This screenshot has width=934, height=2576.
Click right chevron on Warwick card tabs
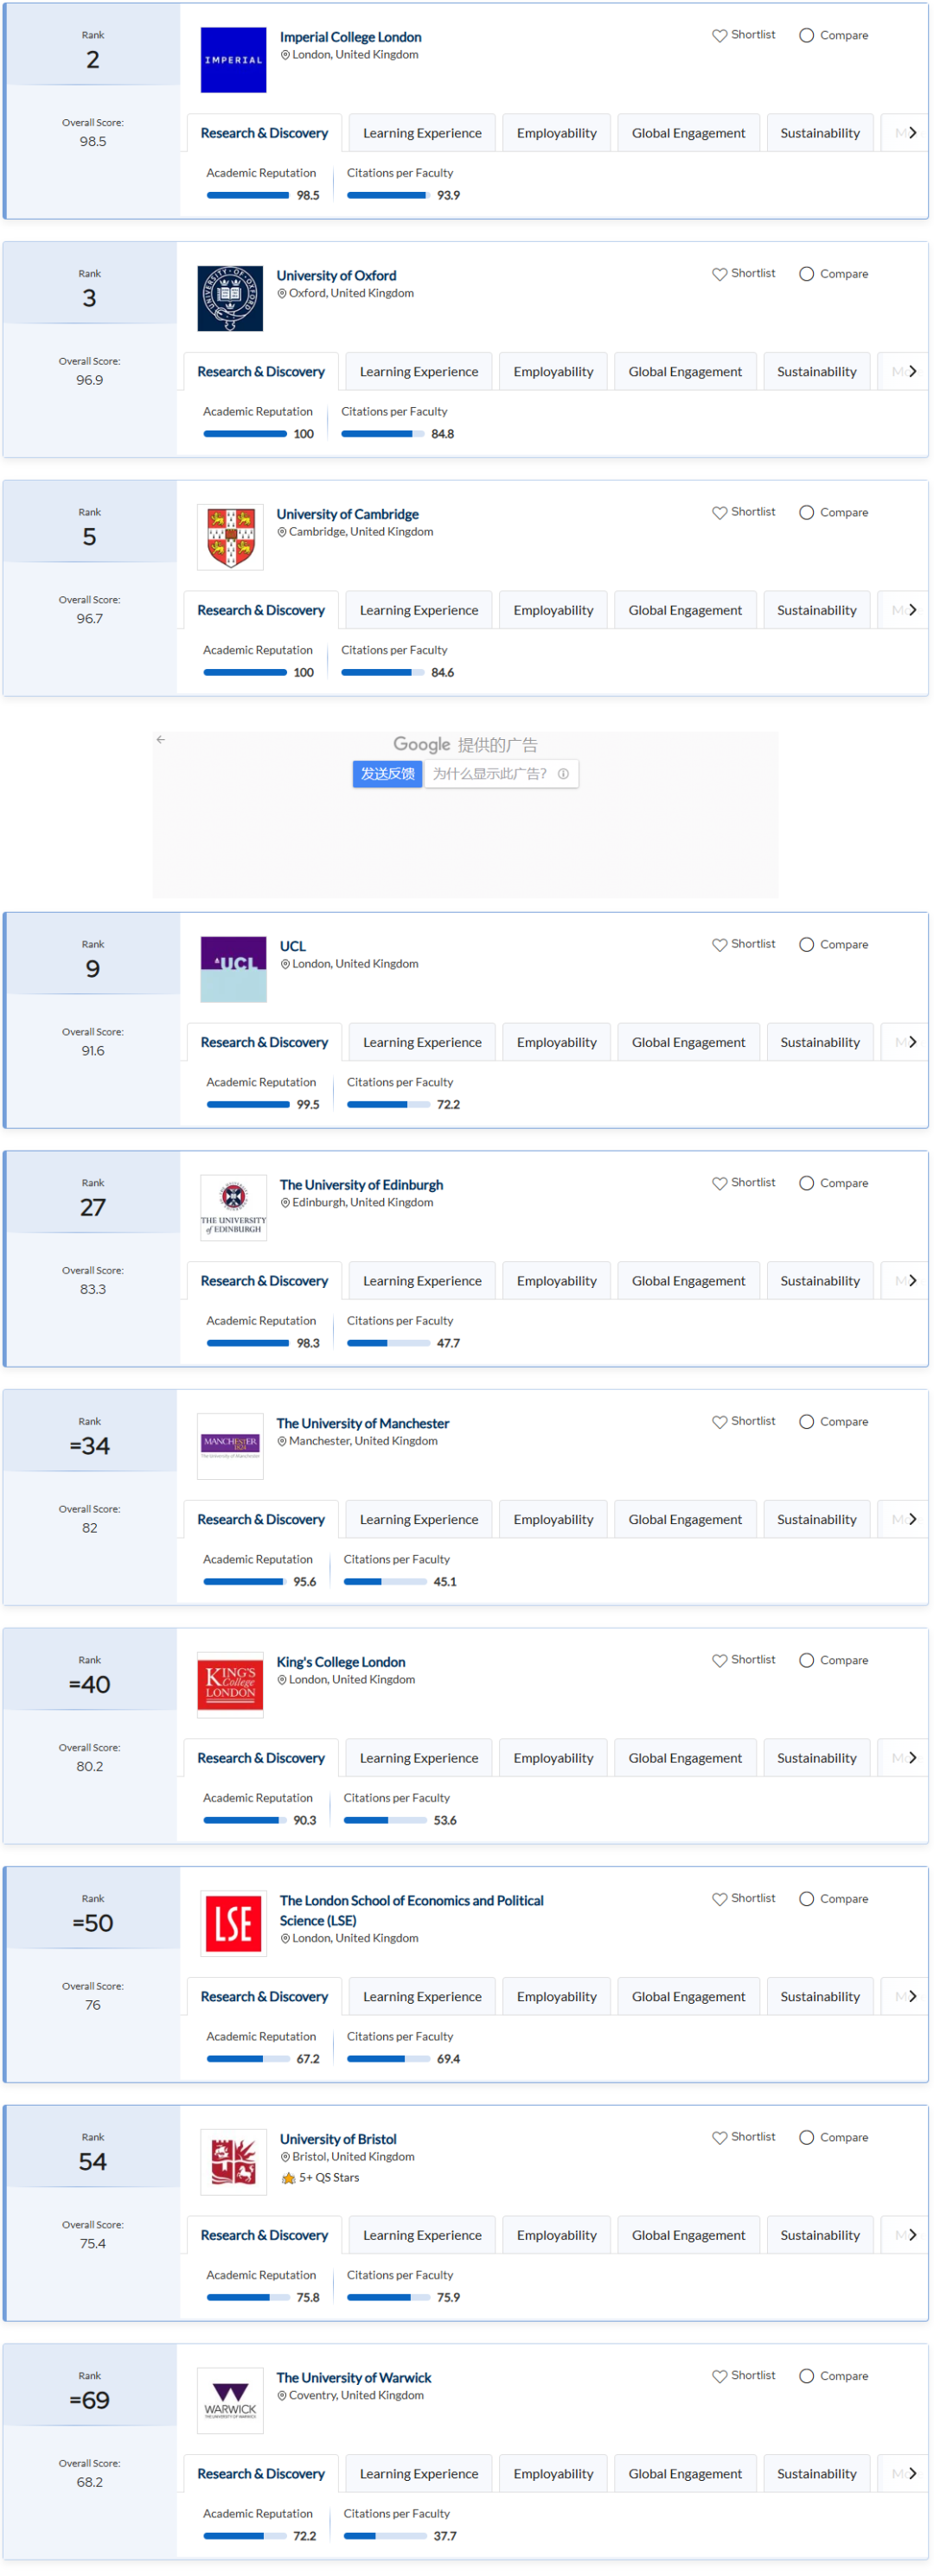pyautogui.click(x=912, y=2473)
